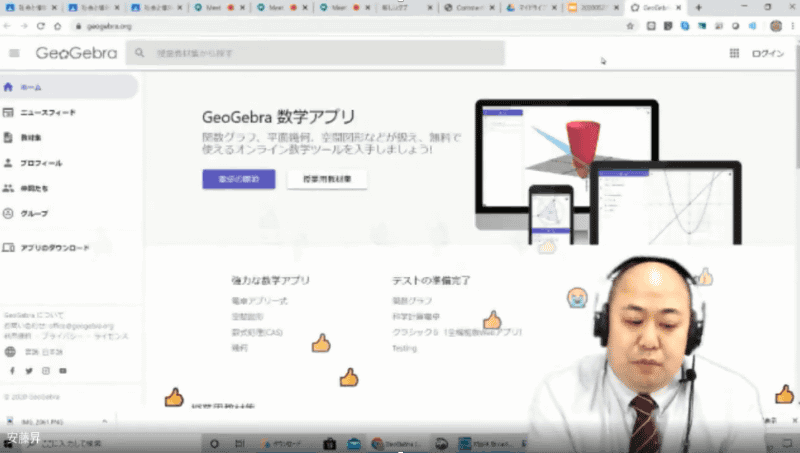The height and width of the screenshot is (453, 800).
Task: Click the Cortana circle in taskbar
Action: coord(214,444)
